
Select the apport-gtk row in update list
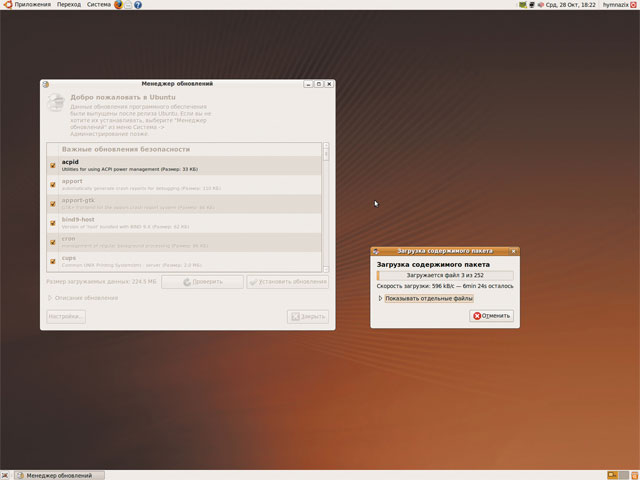point(184,204)
